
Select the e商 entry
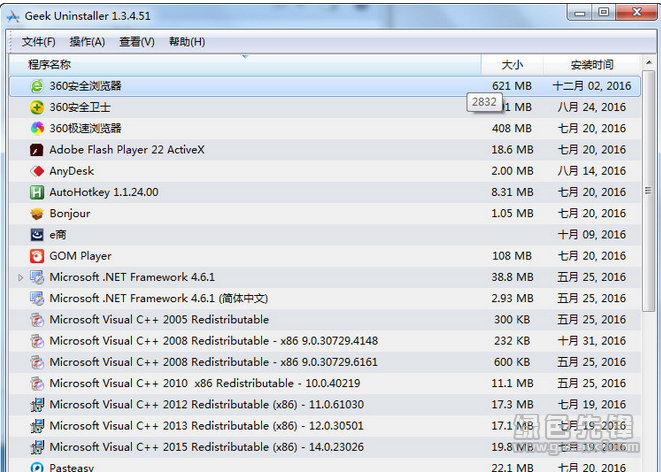point(58,234)
